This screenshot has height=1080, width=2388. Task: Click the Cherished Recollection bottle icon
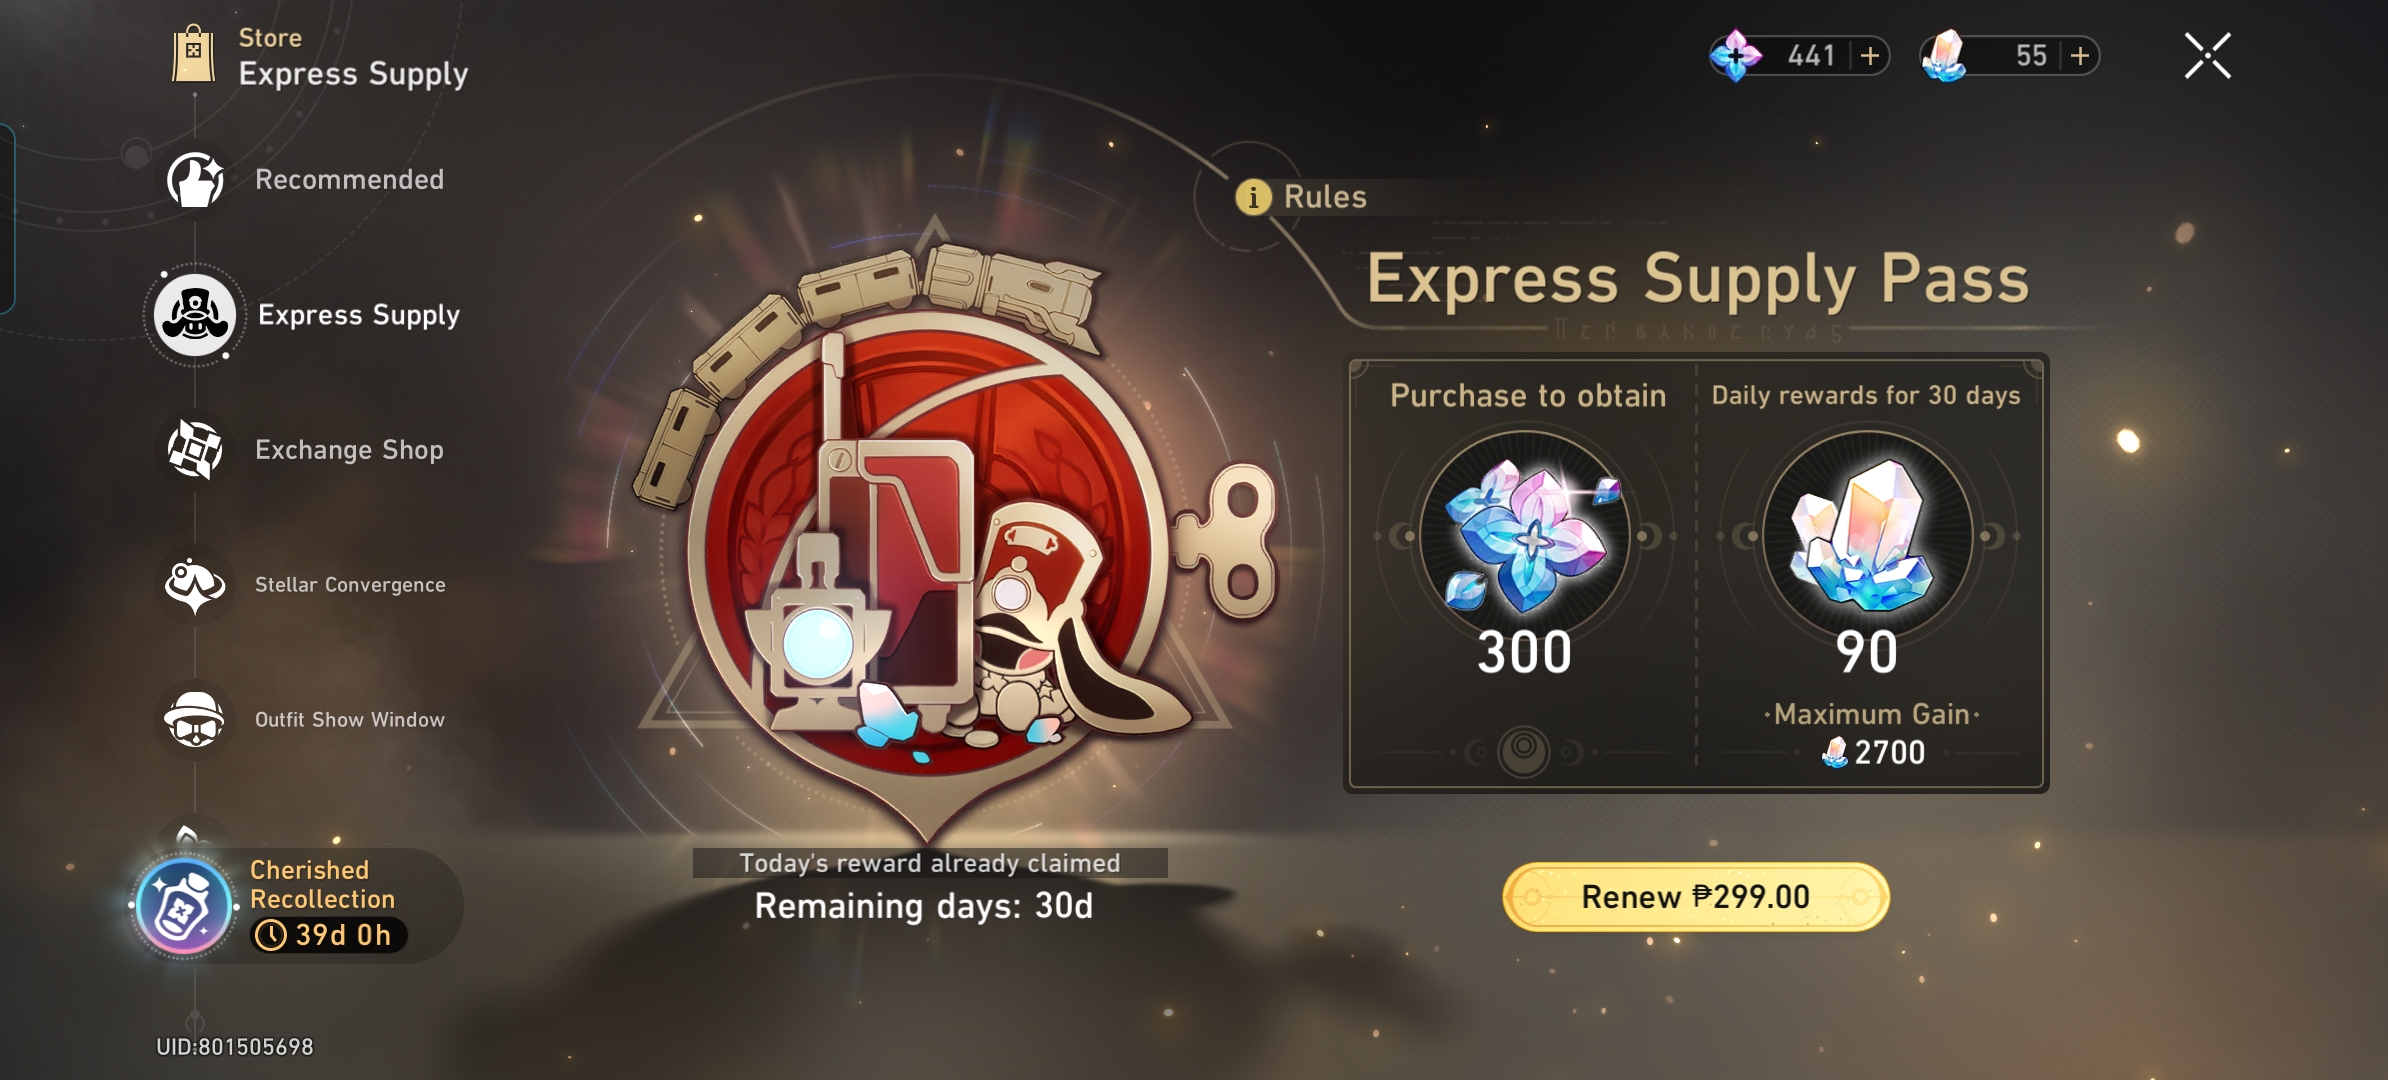coord(184,906)
